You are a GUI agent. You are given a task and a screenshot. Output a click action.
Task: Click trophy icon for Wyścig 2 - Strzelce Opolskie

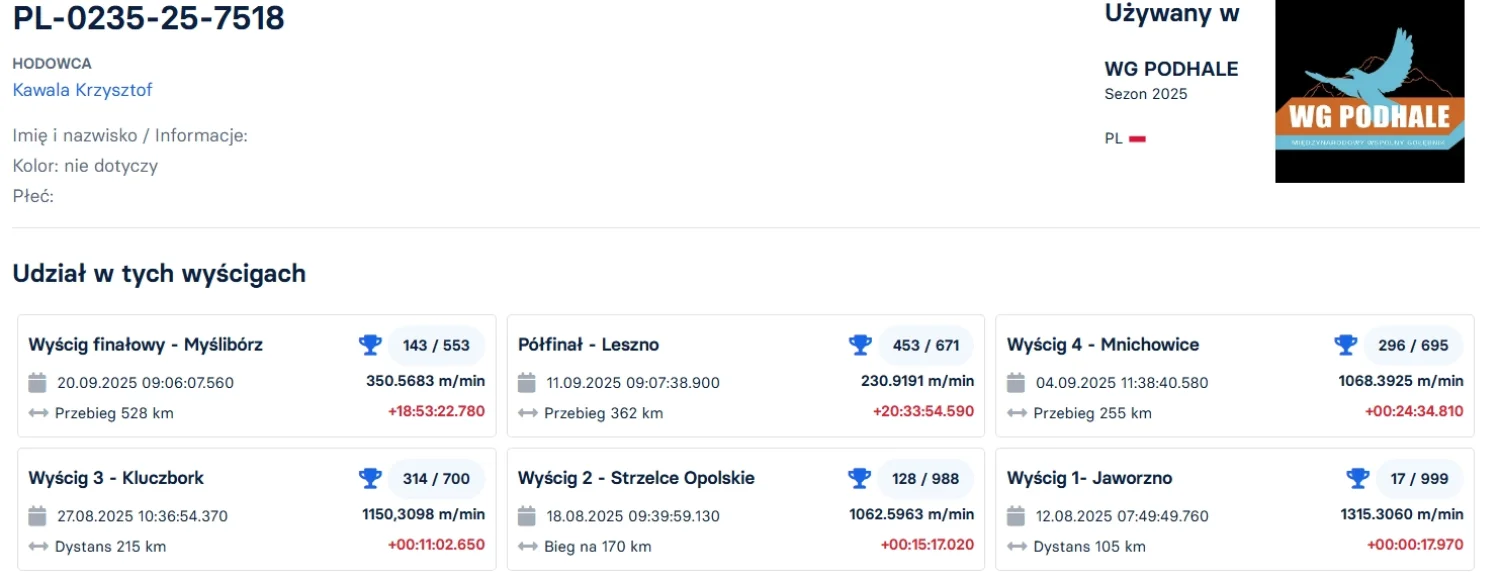(859, 478)
